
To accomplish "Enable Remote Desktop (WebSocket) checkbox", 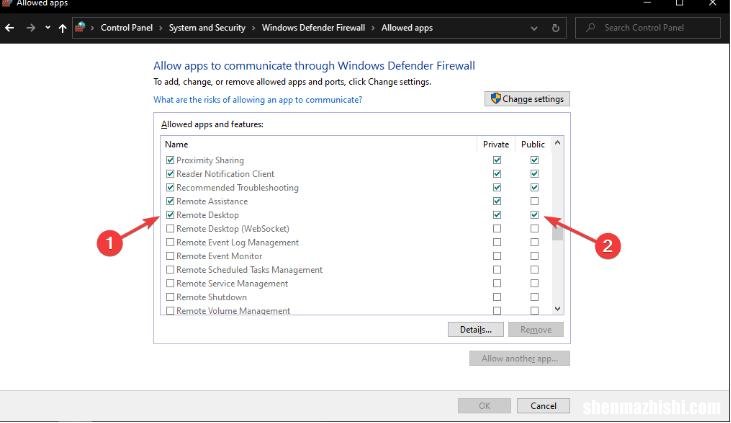I will click(170, 229).
